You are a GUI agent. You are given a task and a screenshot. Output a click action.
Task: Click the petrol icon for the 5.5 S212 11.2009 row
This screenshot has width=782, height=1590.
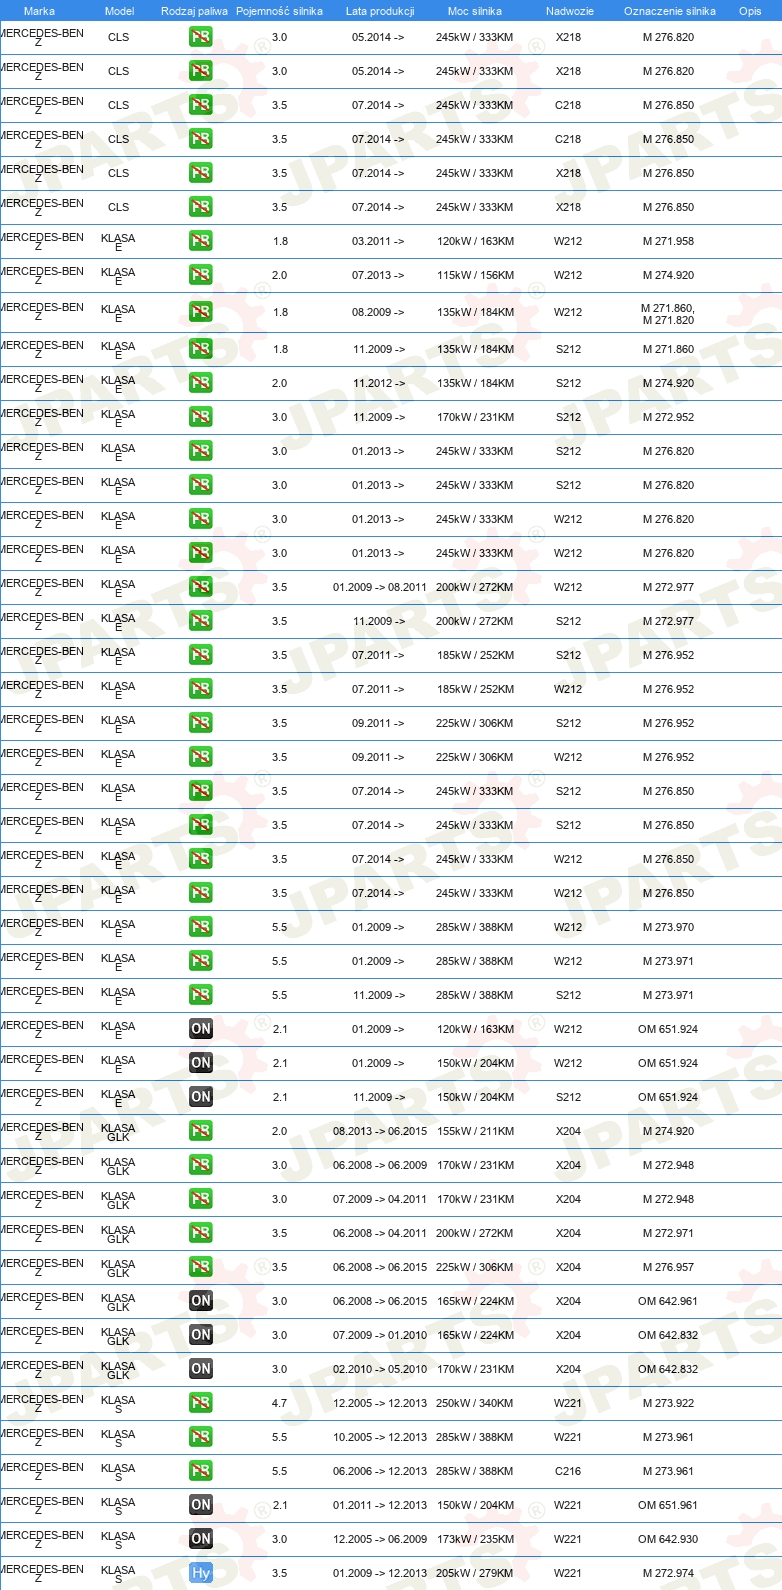(201, 995)
